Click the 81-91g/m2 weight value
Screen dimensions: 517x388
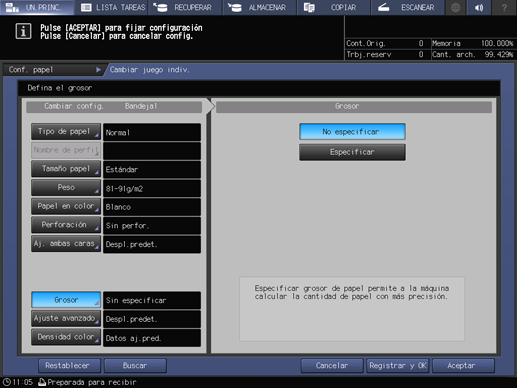(152, 188)
